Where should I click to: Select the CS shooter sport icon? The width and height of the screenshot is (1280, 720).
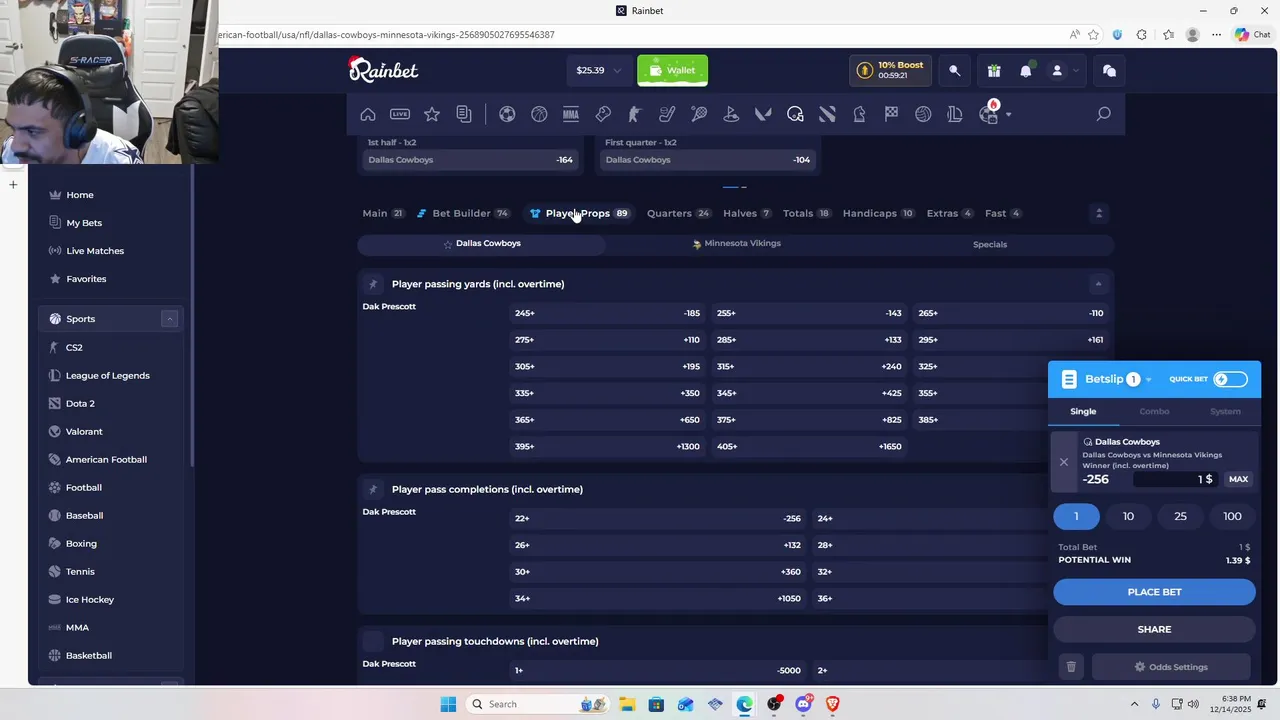635,114
